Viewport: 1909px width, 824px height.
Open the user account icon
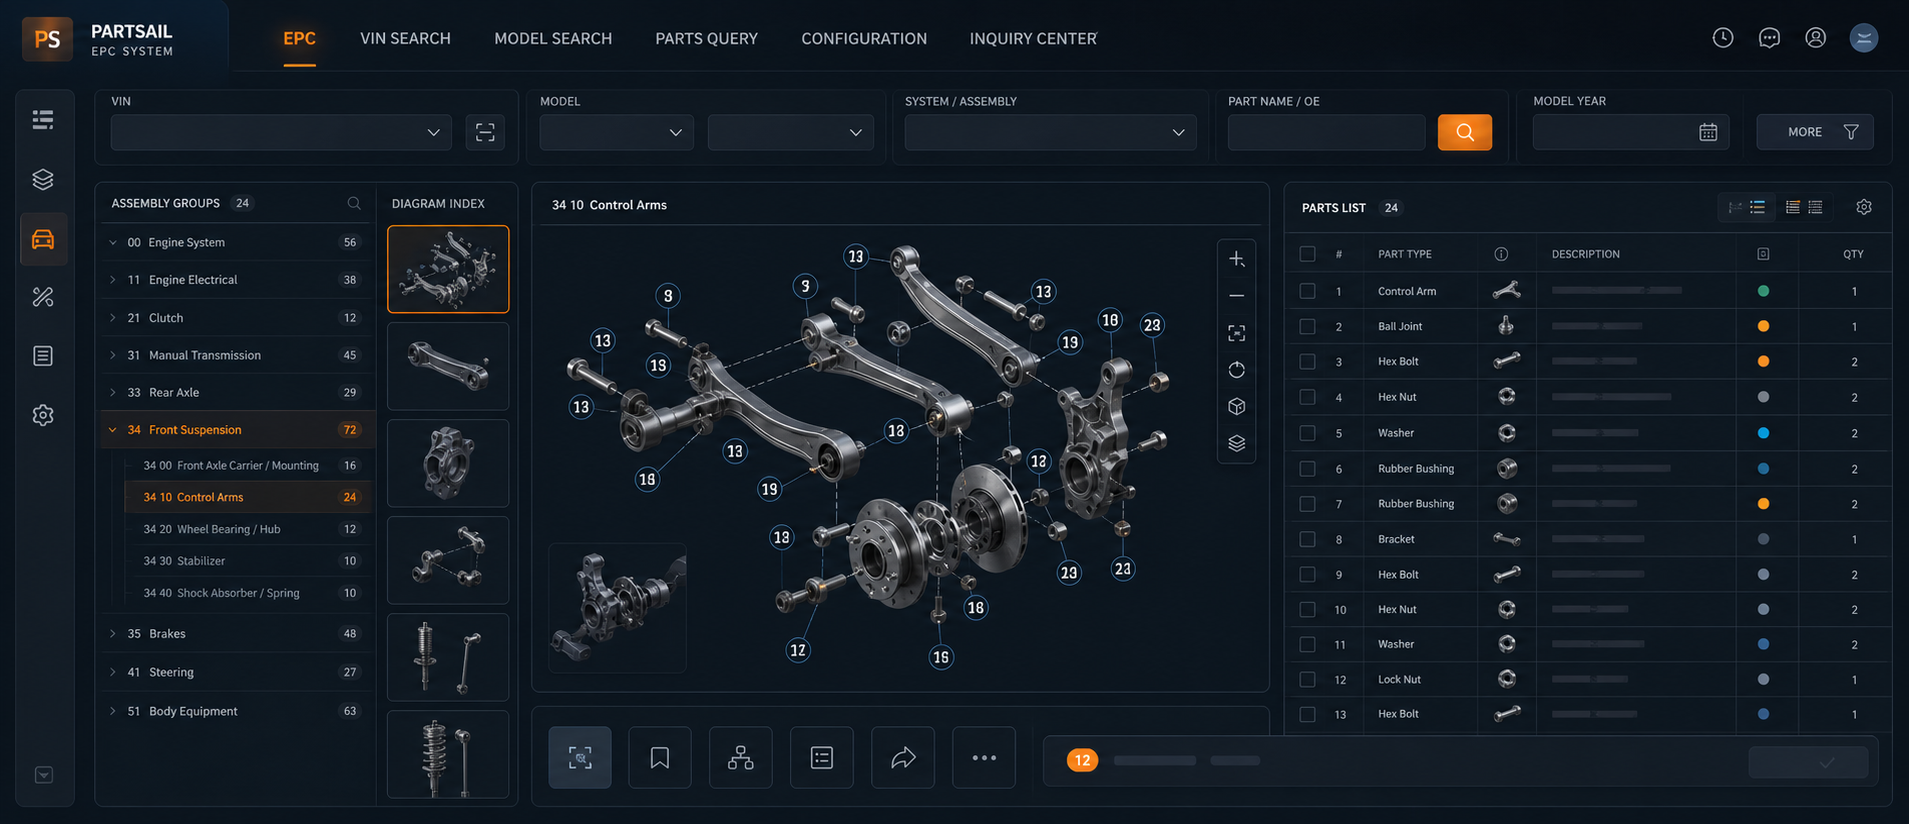click(1815, 38)
